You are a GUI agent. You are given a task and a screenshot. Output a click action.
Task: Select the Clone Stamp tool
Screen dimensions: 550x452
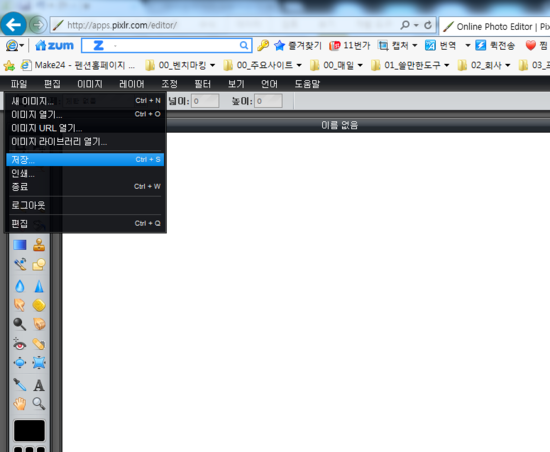point(39,245)
